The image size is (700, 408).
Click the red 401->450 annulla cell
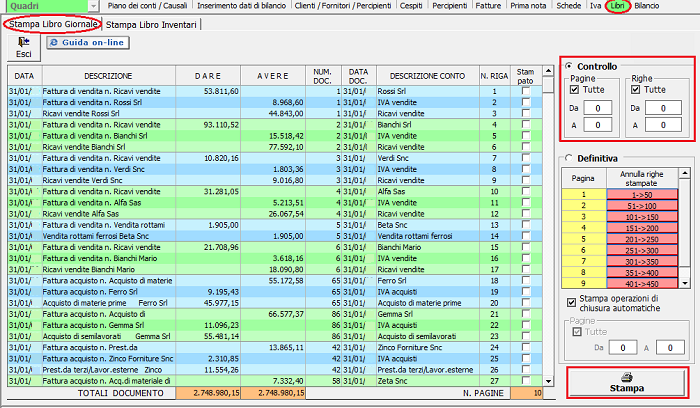642,283
